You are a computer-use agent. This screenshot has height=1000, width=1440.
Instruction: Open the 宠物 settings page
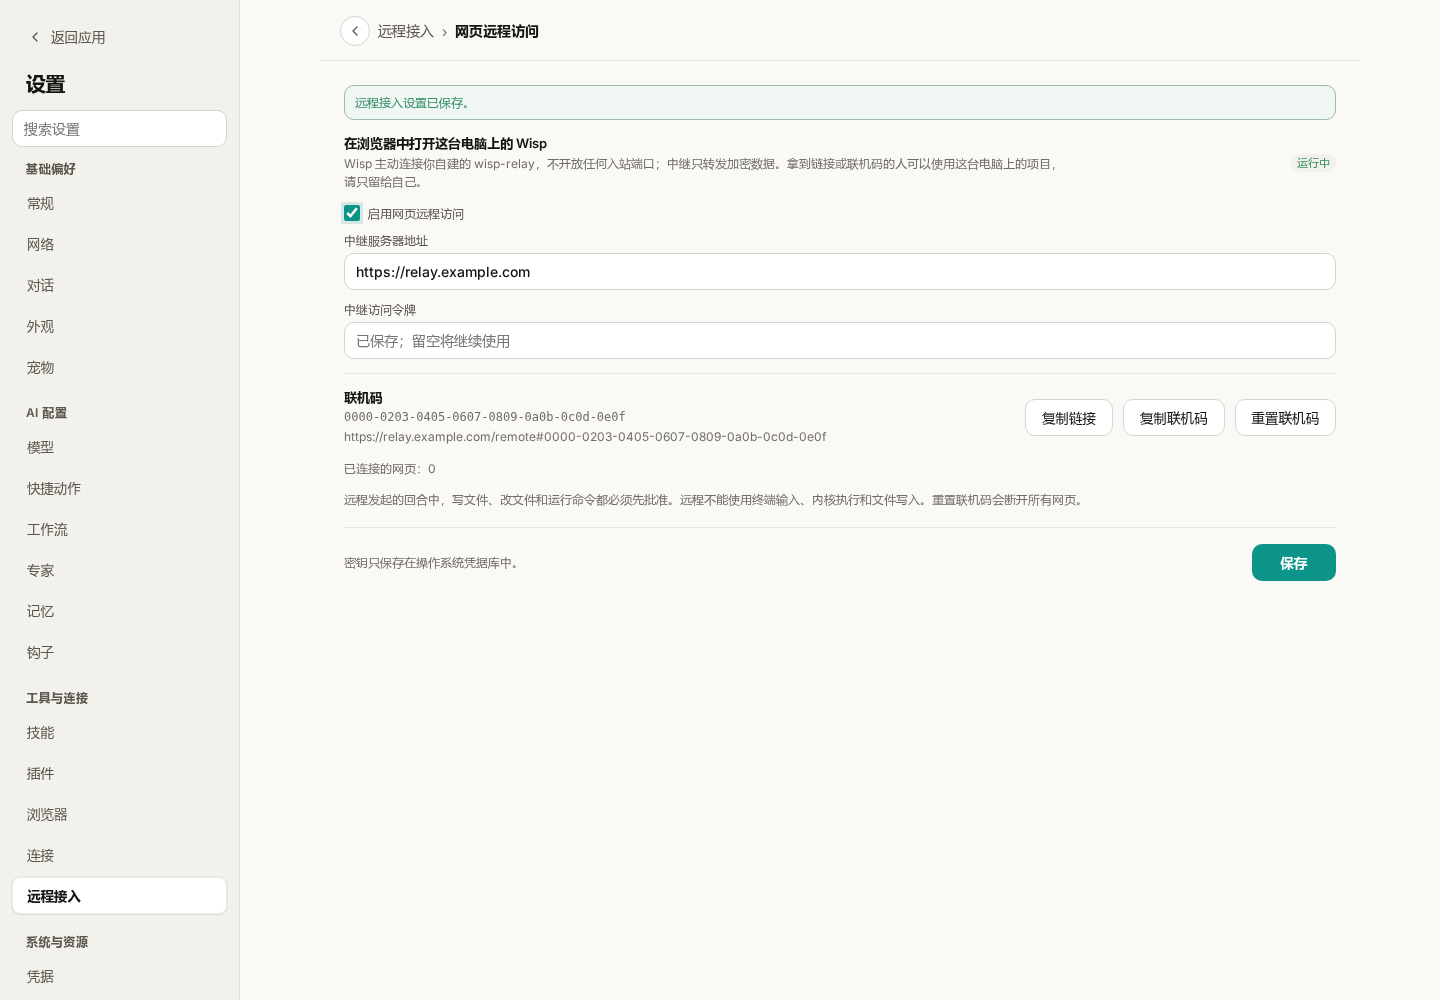click(x=119, y=367)
